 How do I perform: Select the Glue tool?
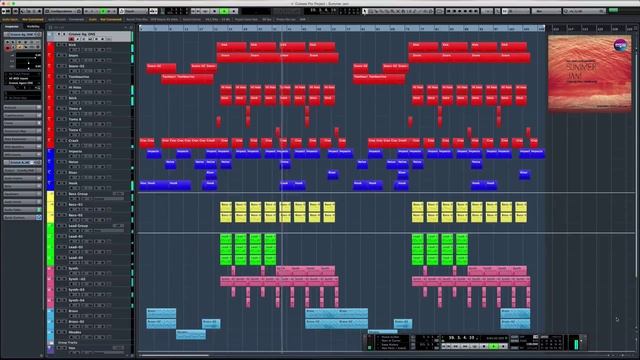click(382, 11)
